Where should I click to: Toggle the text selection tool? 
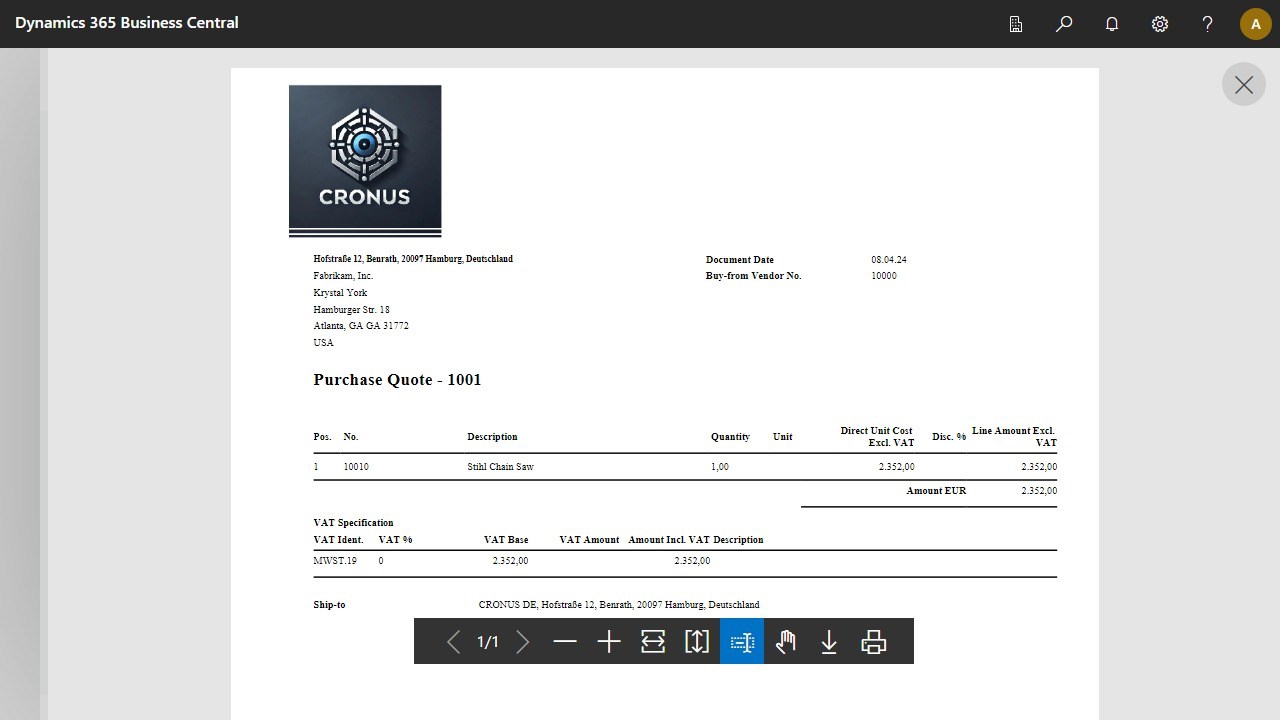pyautogui.click(x=741, y=641)
